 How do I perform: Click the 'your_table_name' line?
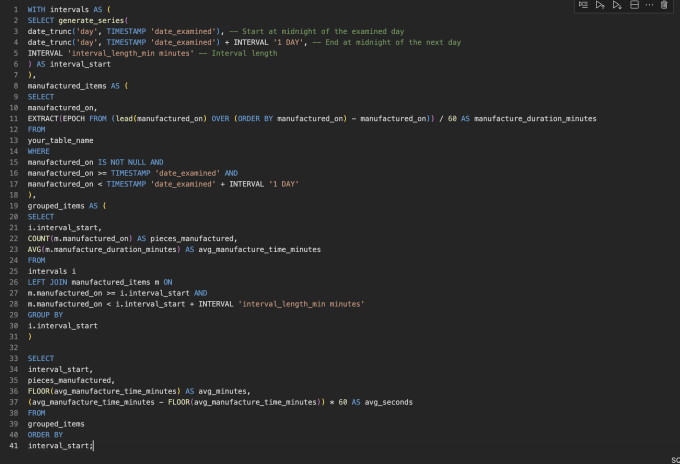60,141
